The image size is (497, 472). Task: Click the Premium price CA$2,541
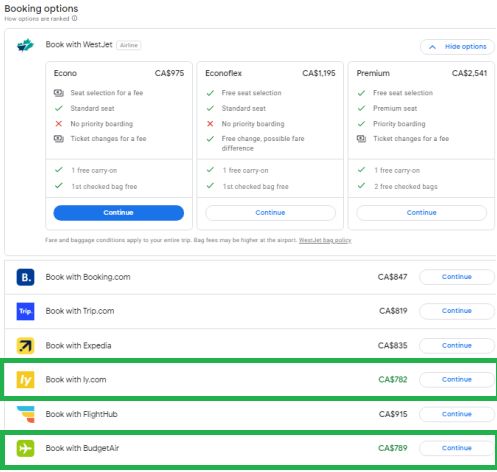[470, 73]
